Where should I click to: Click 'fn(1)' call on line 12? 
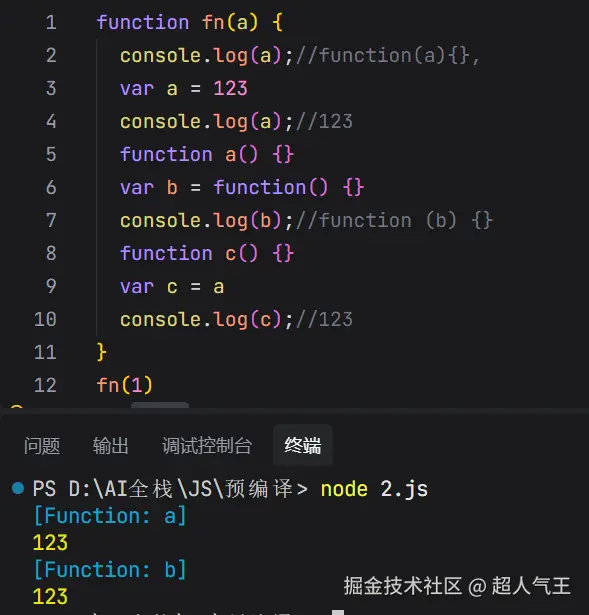tap(125, 385)
